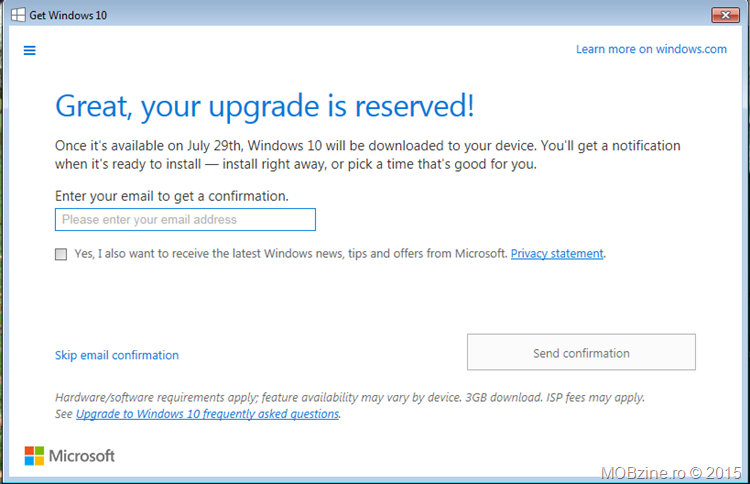Focus the email address input field
This screenshot has height=484, width=750.
185,220
